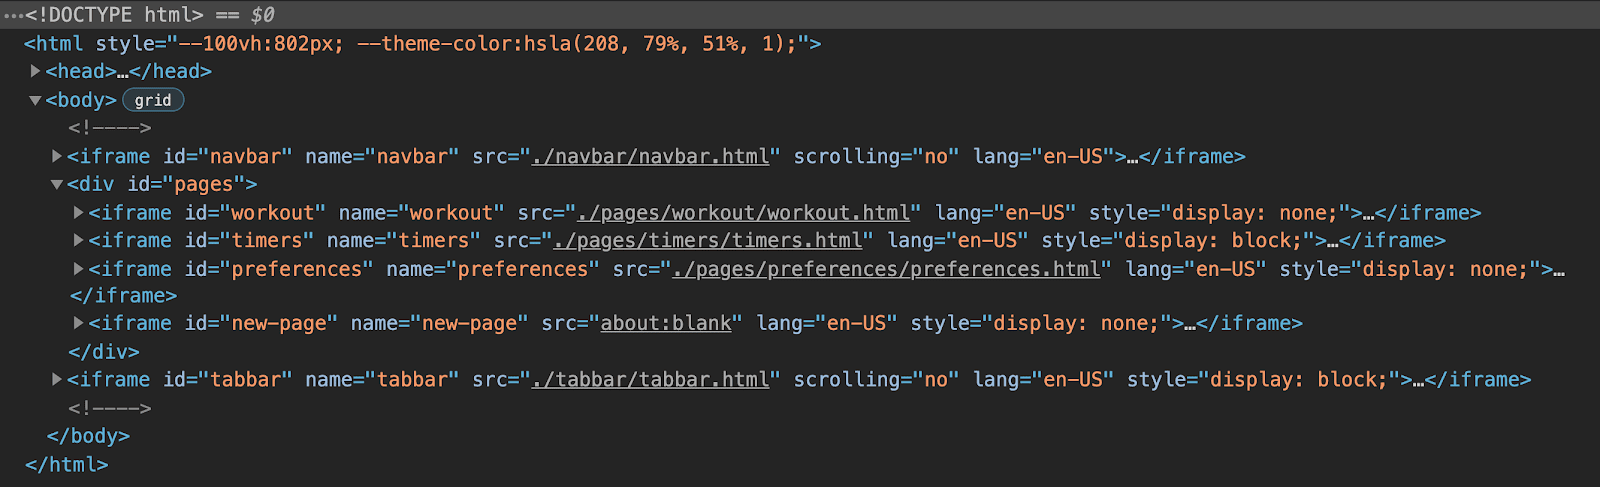
Task: Toggle the grid badge on body
Action: pos(153,100)
